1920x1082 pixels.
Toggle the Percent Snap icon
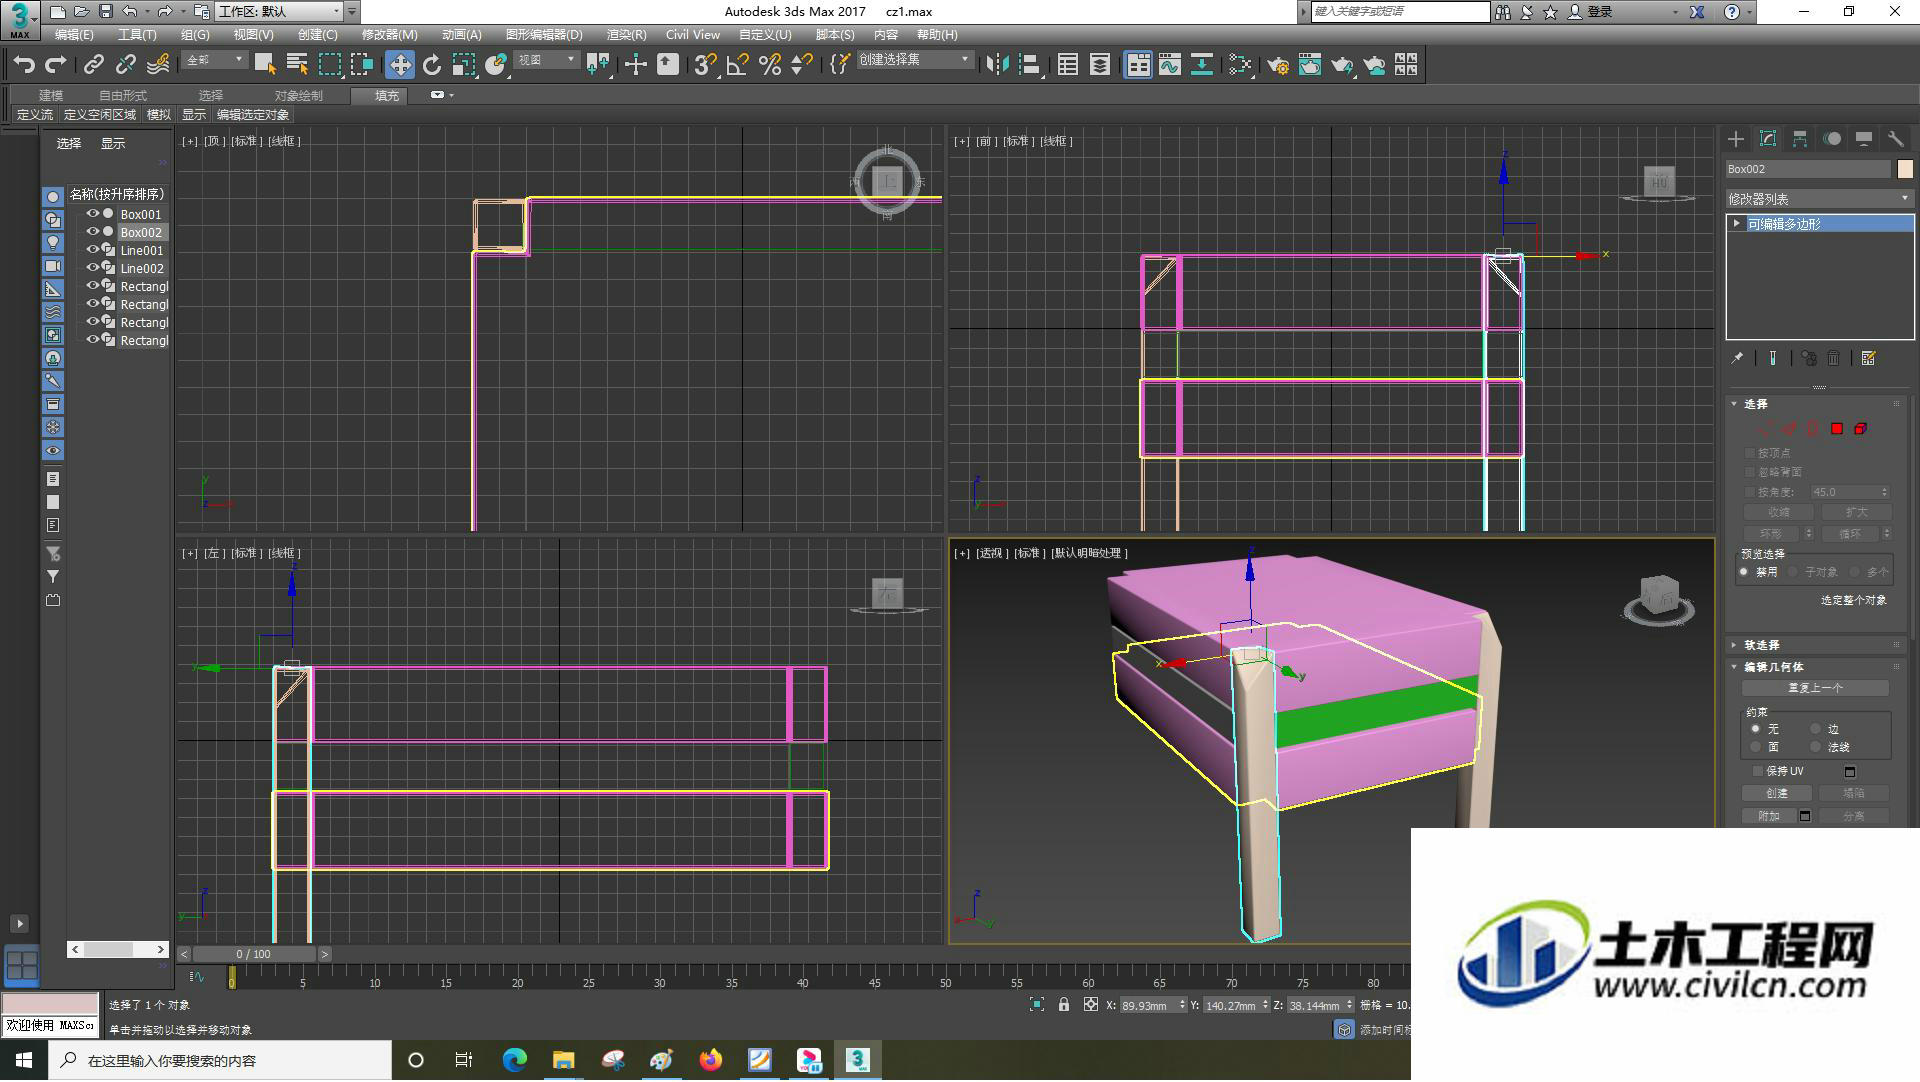pos(770,65)
